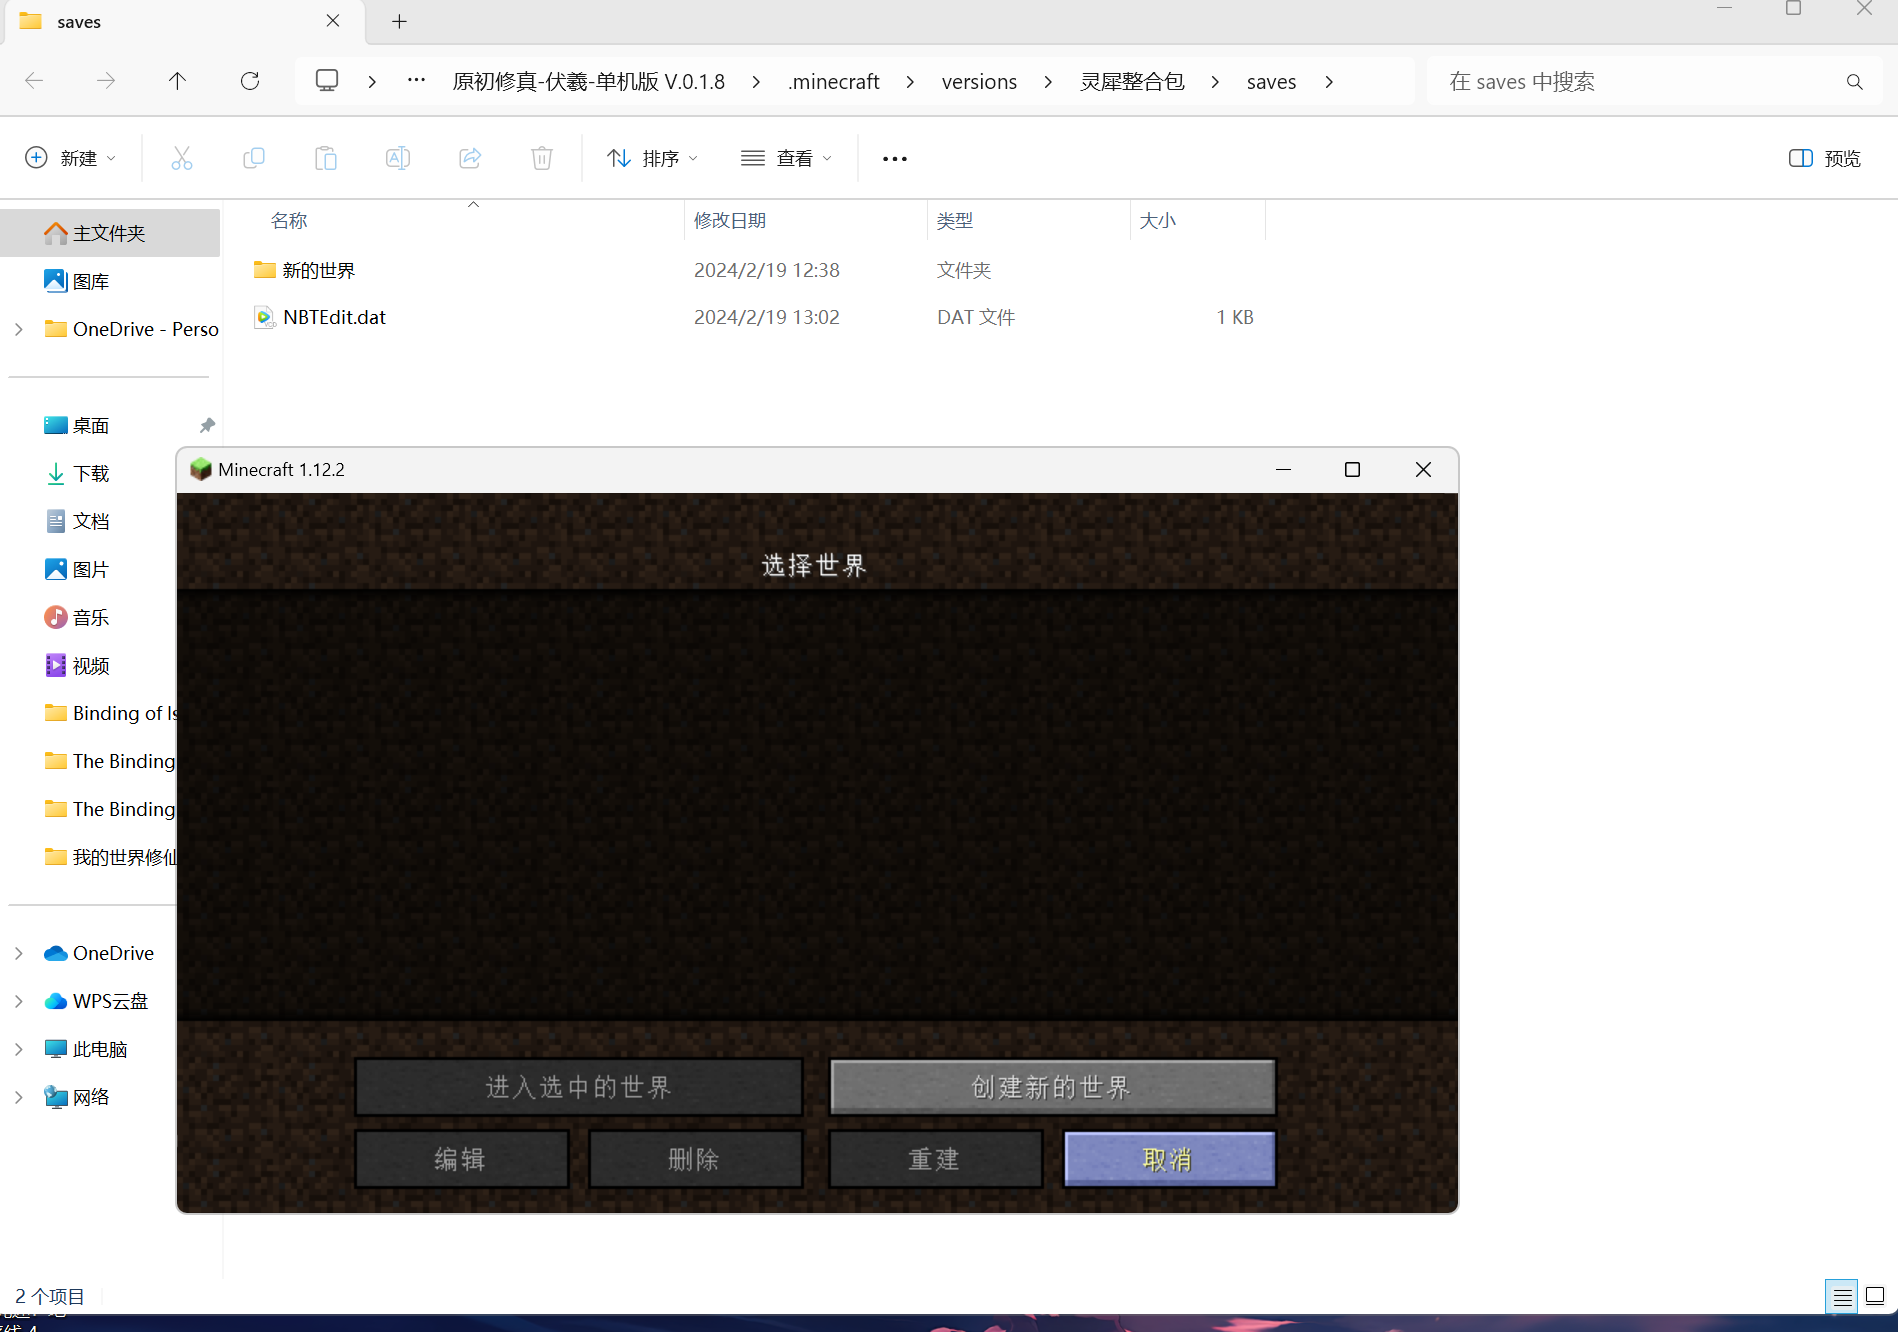
Task: Click 进入选中的世界 button in Minecraft
Action: [579, 1087]
